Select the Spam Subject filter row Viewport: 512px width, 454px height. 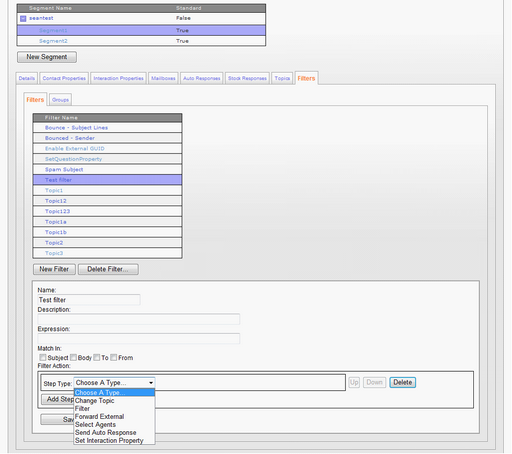click(x=107, y=169)
